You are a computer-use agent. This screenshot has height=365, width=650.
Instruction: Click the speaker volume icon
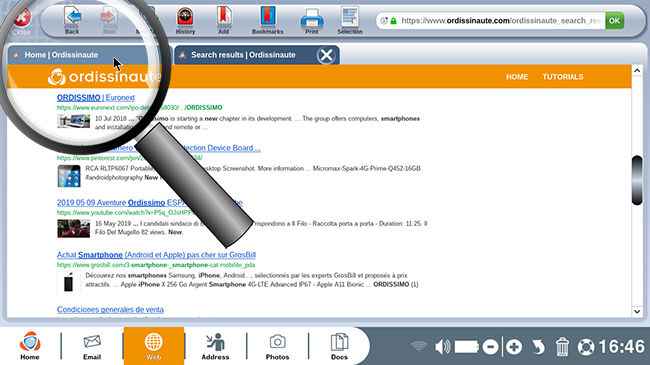[x=443, y=347]
